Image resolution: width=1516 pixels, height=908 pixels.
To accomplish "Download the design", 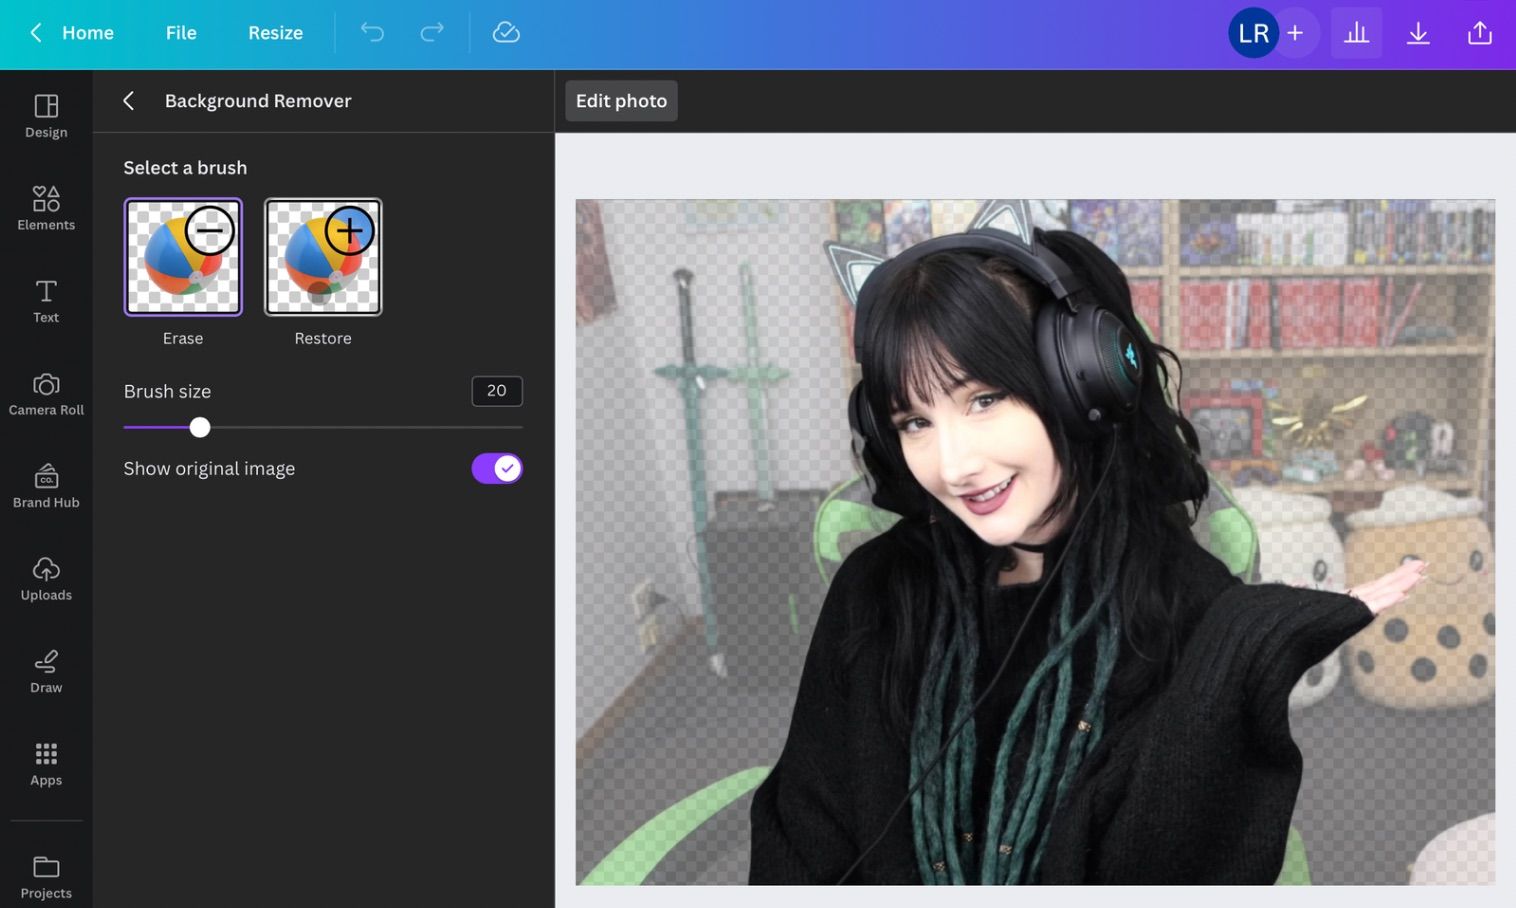I will click(1418, 32).
